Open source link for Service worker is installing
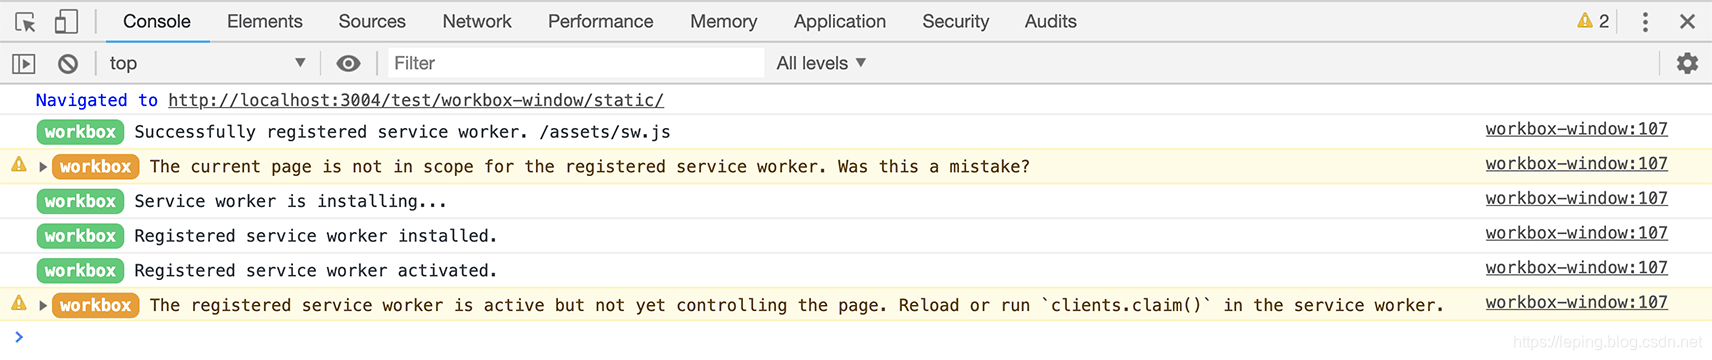This screenshot has height=360, width=1712. [1577, 198]
